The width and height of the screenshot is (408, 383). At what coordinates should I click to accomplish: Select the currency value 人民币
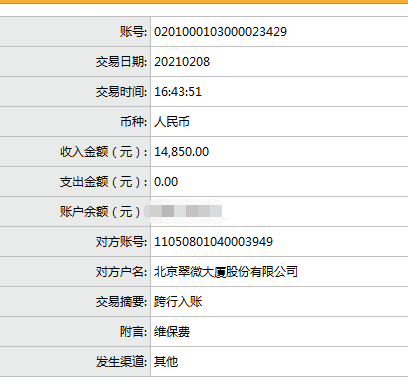coord(172,122)
